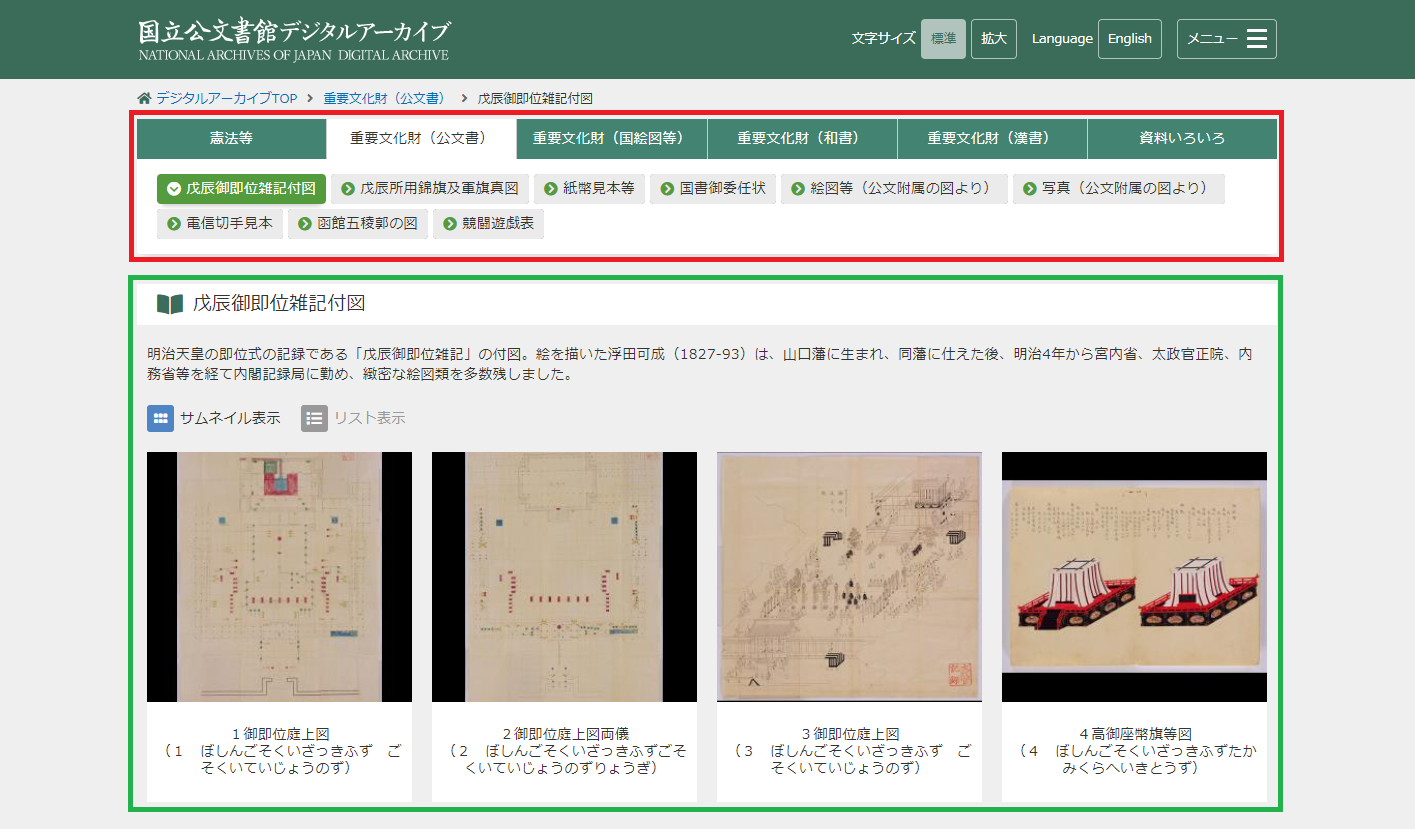Go to デジタルアーカイブTOP breadcrumb link
The width and height of the screenshot is (1415, 829).
tap(226, 99)
